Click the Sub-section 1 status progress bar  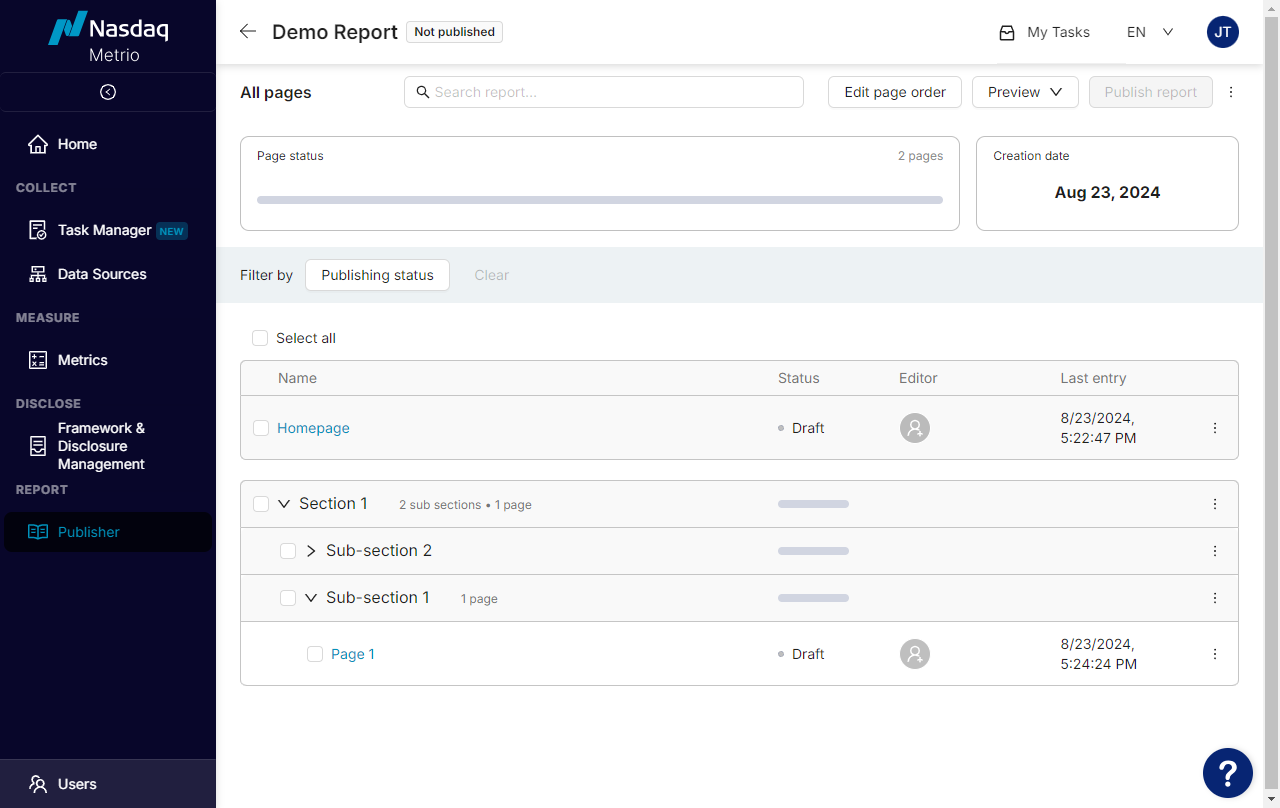pyautogui.click(x=813, y=598)
